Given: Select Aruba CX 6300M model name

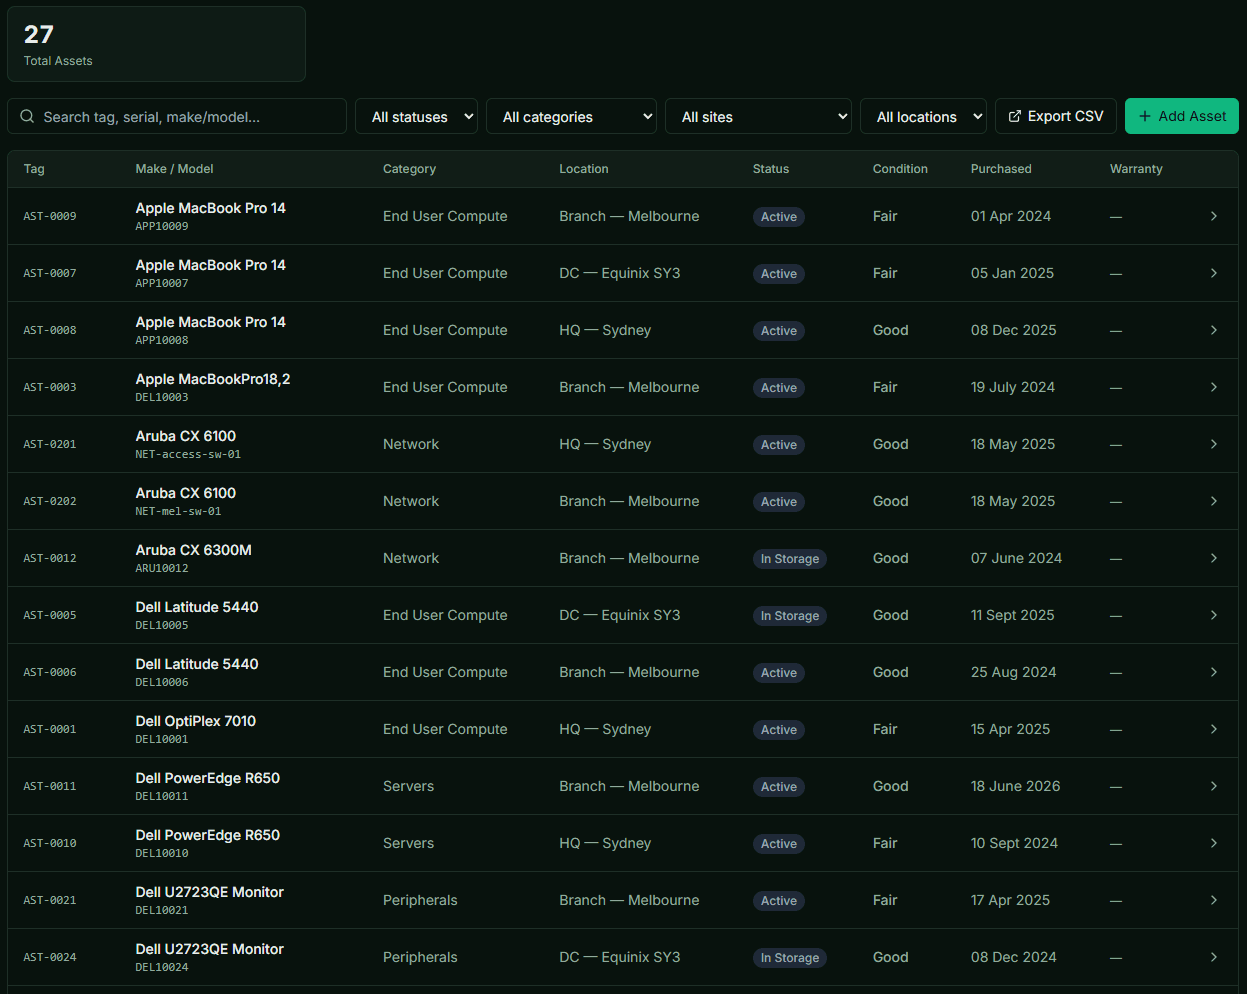Looking at the screenshot, I should pyautogui.click(x=194, y=550).
